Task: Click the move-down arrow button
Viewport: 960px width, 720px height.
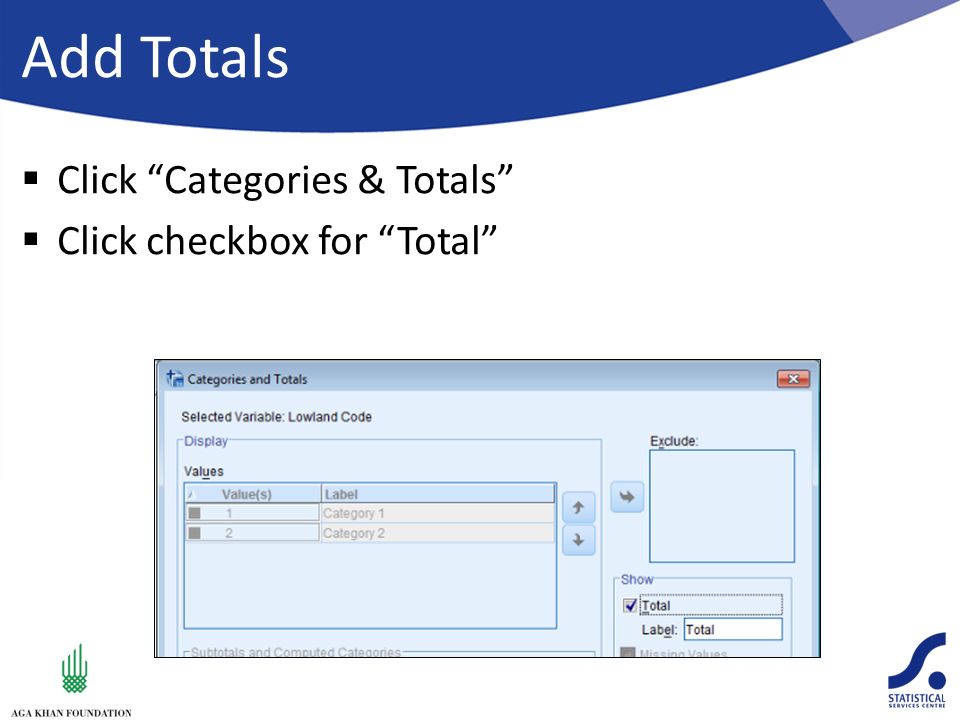Action: [x=578, y=540]
